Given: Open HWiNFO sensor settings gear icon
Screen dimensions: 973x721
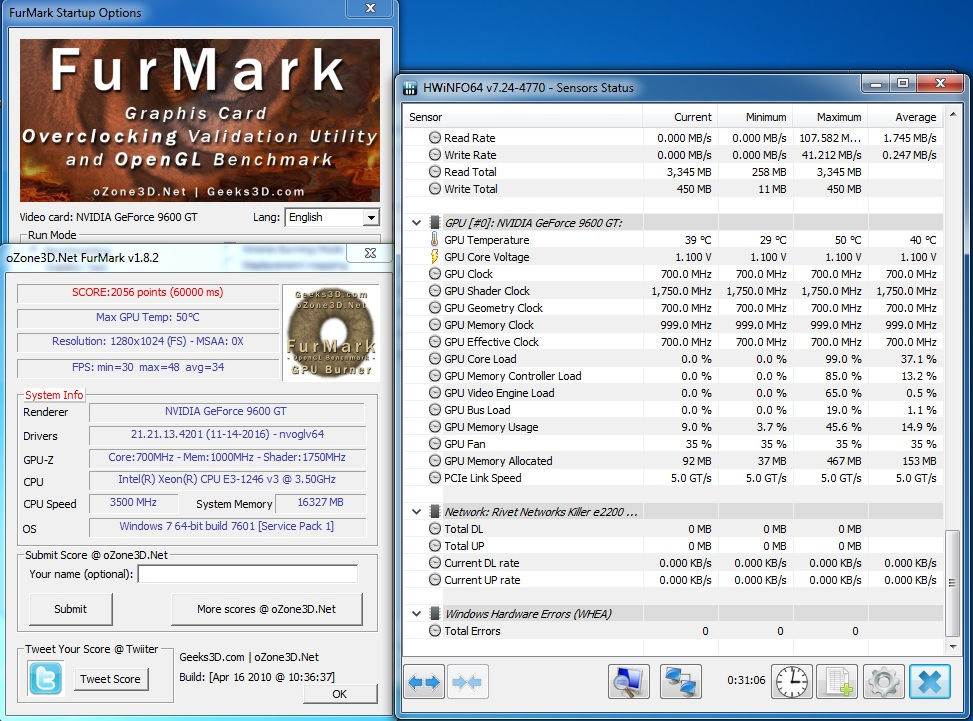Looking at the screenshot, I should pyautogui.click(x=883, y=682).
